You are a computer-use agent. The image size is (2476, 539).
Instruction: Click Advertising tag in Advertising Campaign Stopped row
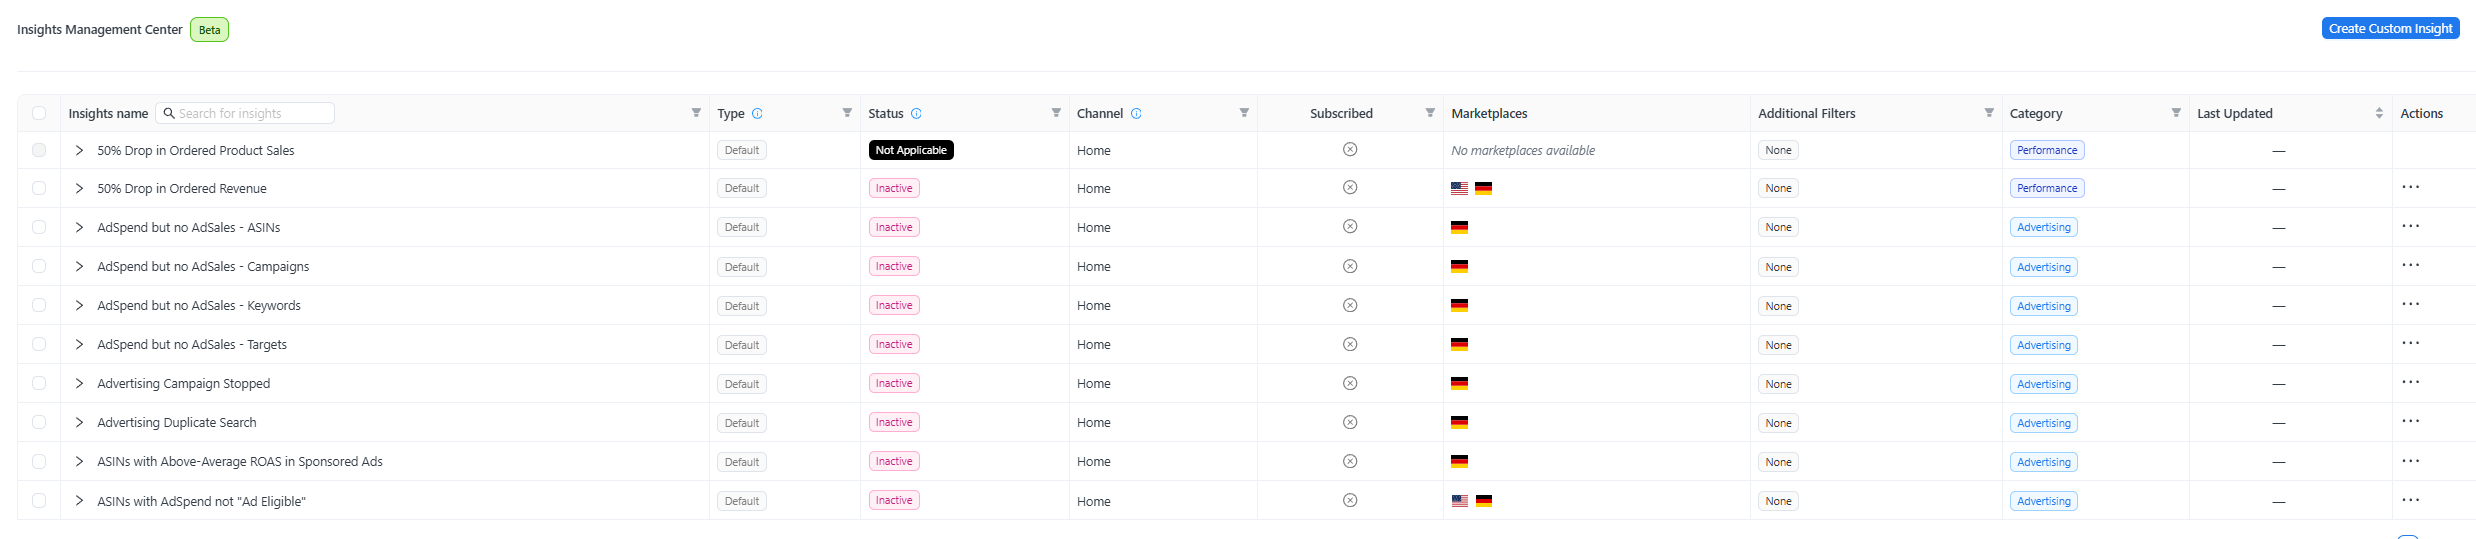(2044, 384)
